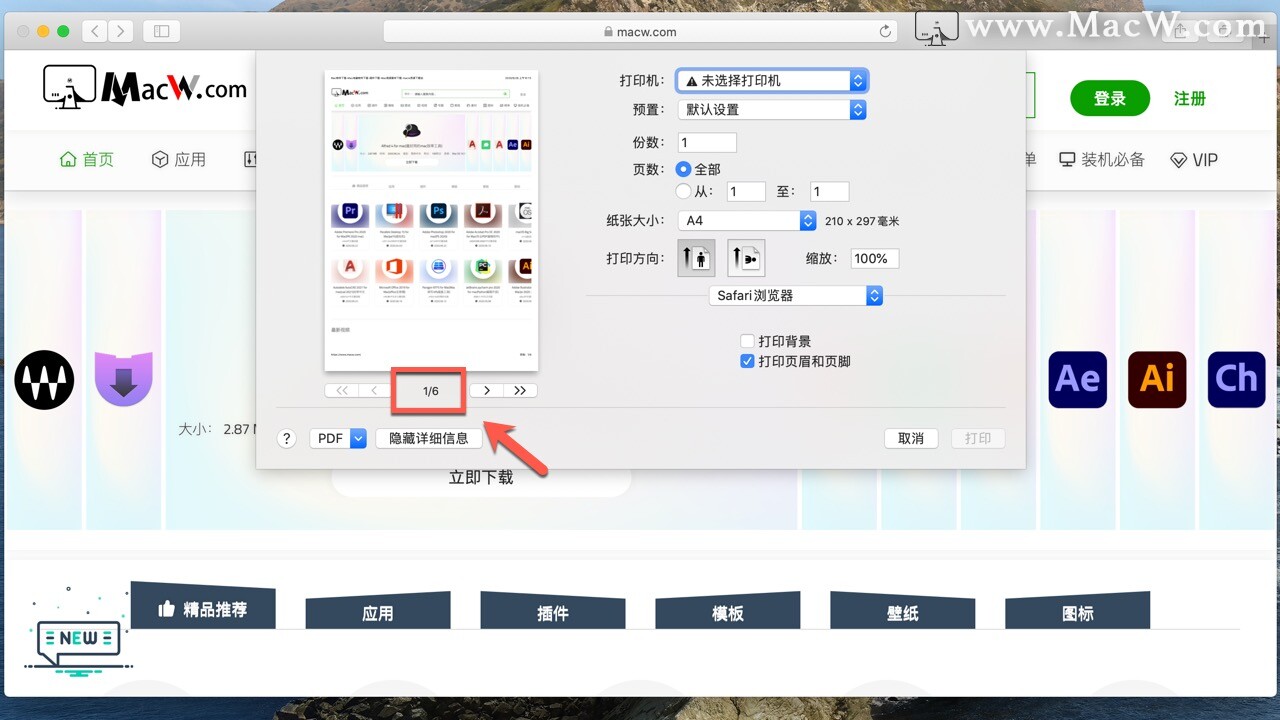Image resolution: width=1280 pixels, height=720 pixels.
Task: Click the MacW.com site logo
Action: point(145,88)
